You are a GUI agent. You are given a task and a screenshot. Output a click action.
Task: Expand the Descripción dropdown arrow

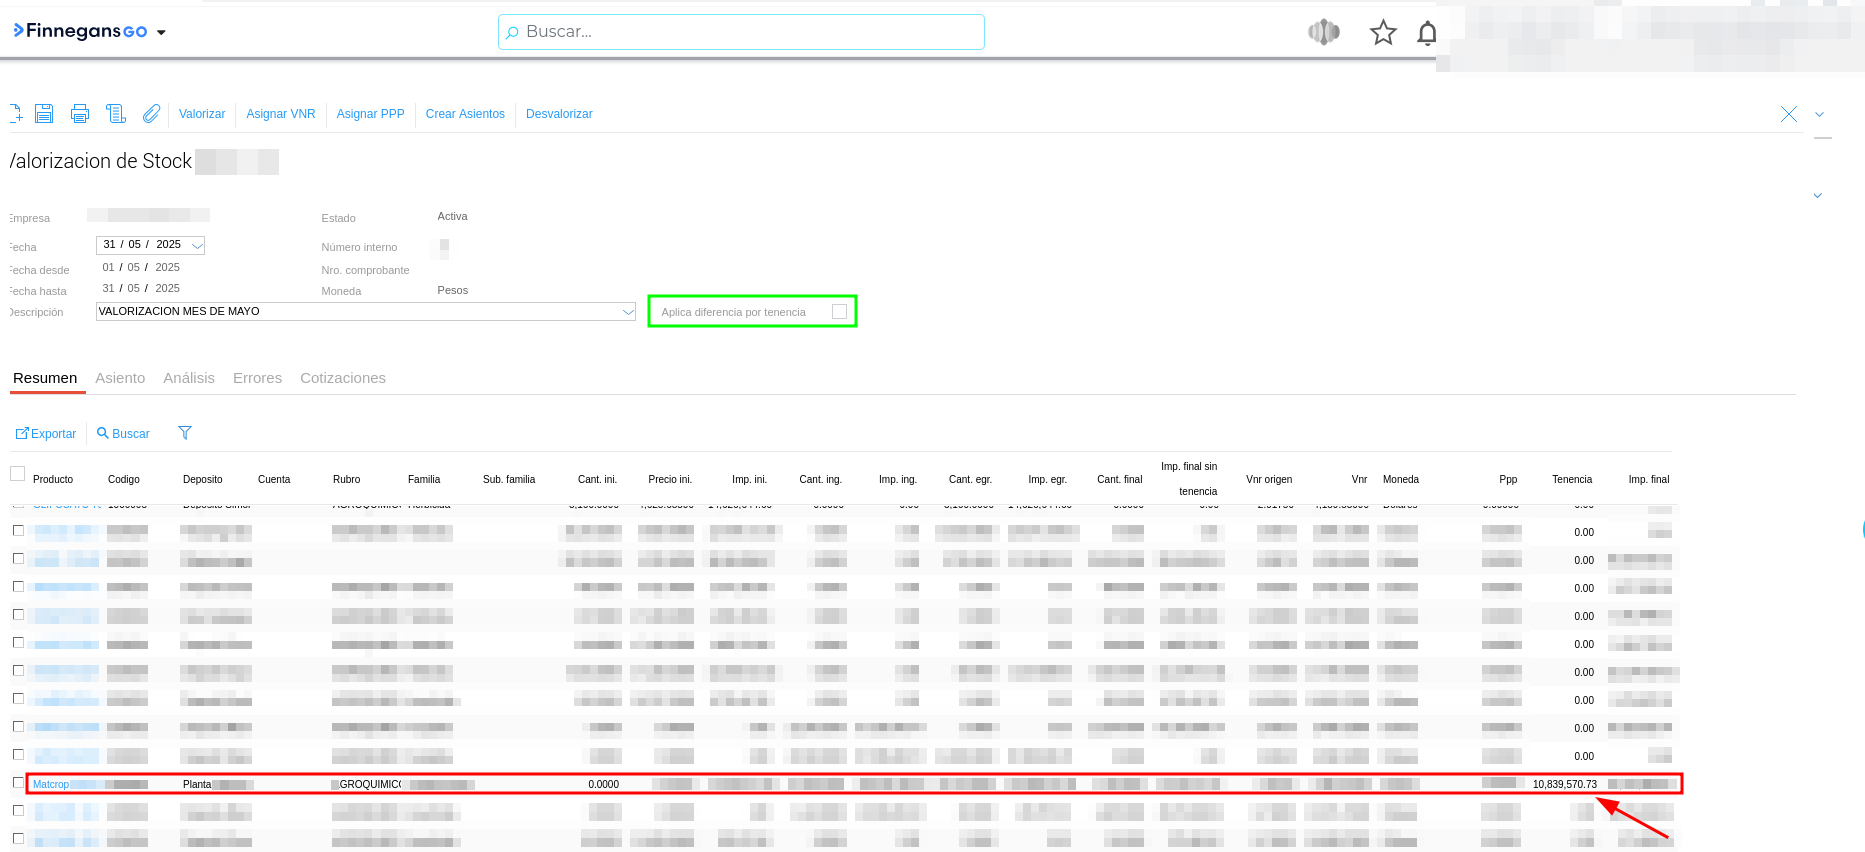(628, 312)
